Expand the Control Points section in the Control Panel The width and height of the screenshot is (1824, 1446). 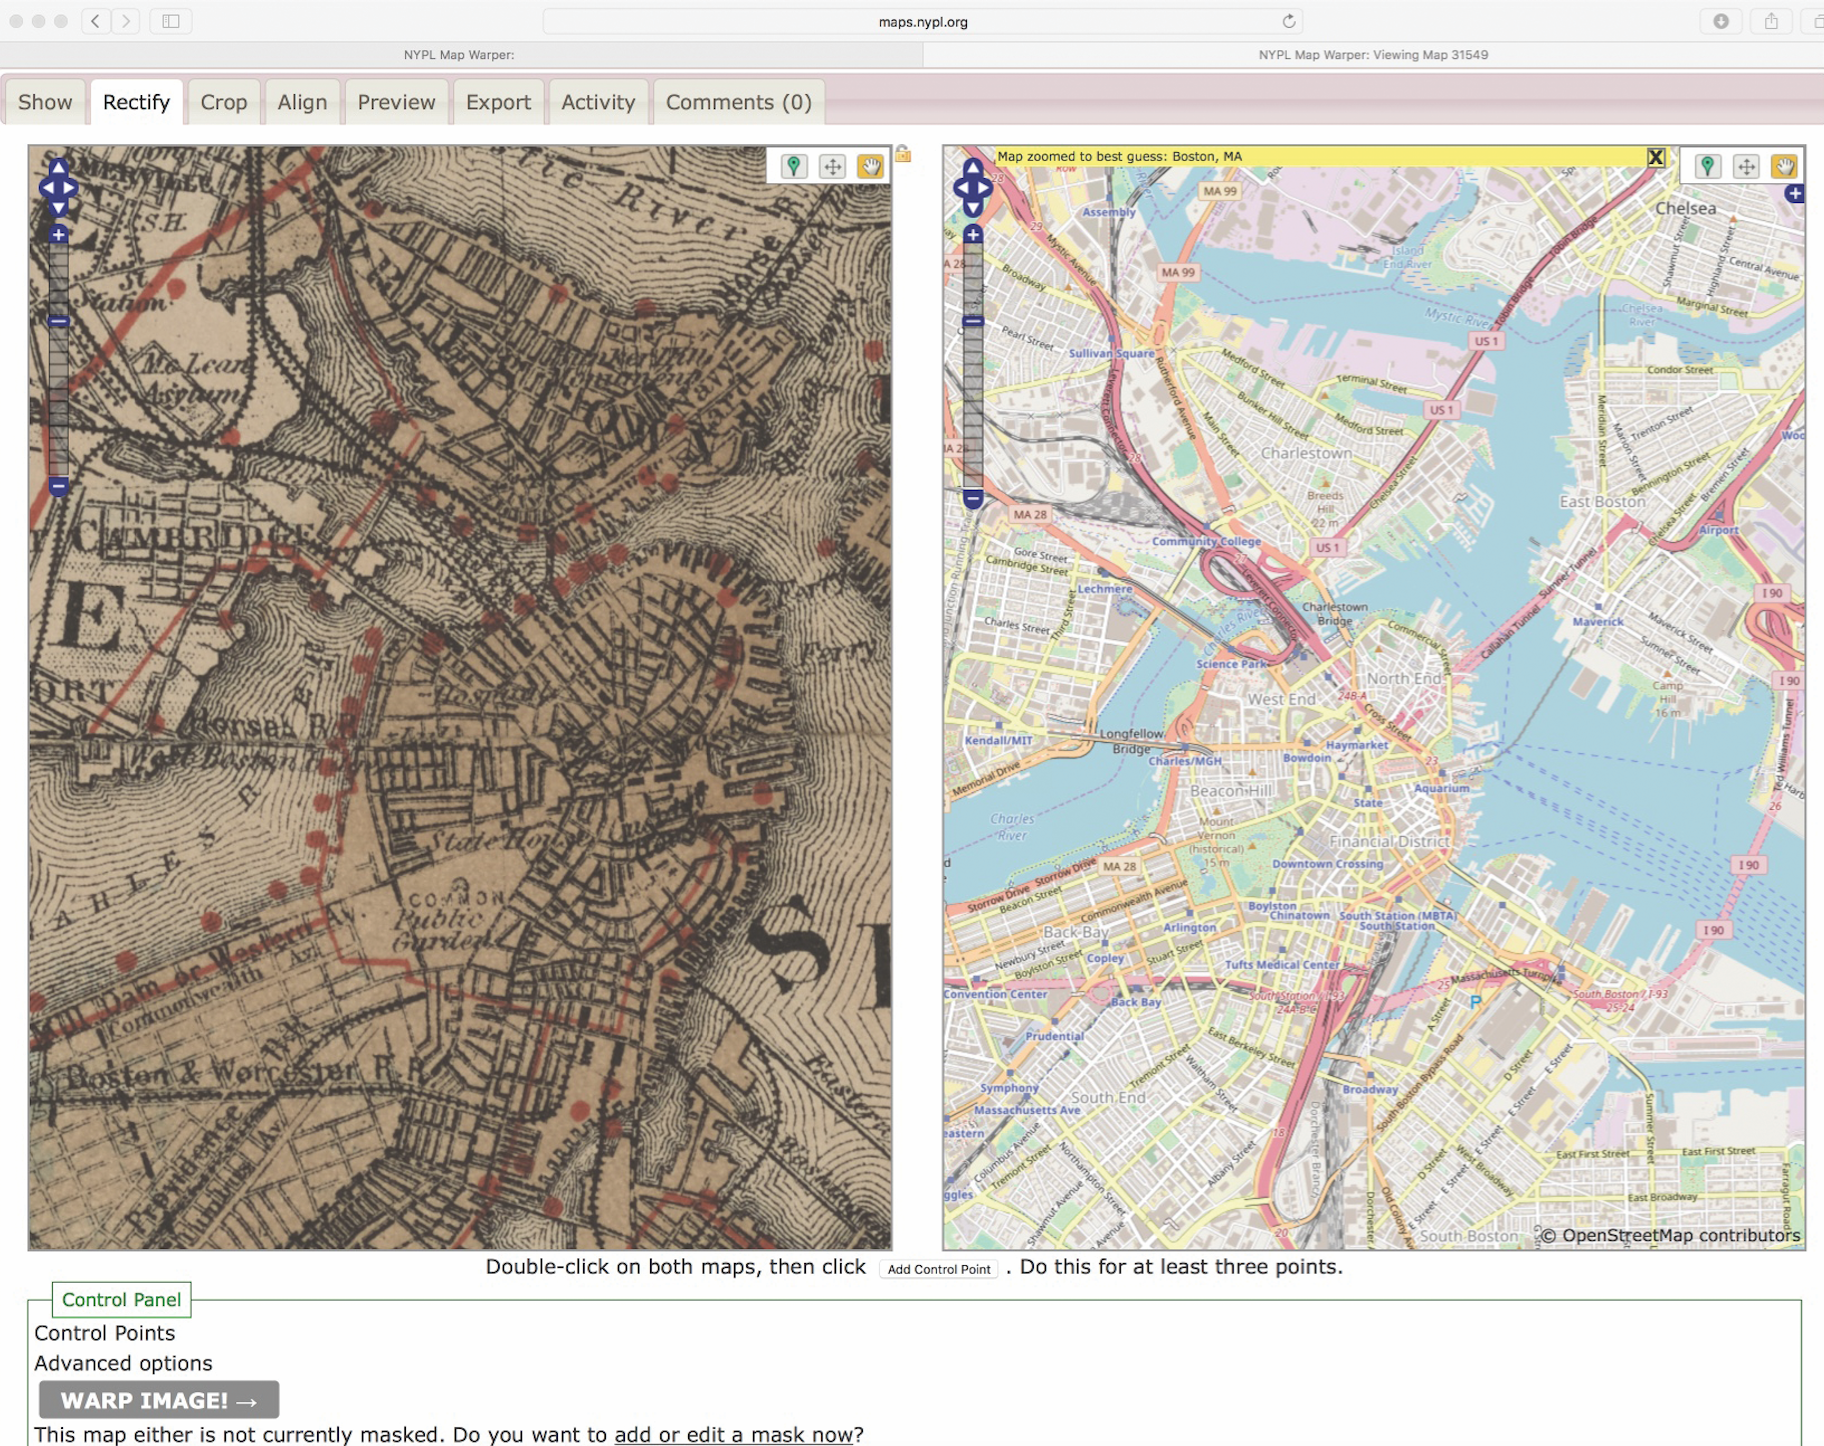tap(104, 1333)
